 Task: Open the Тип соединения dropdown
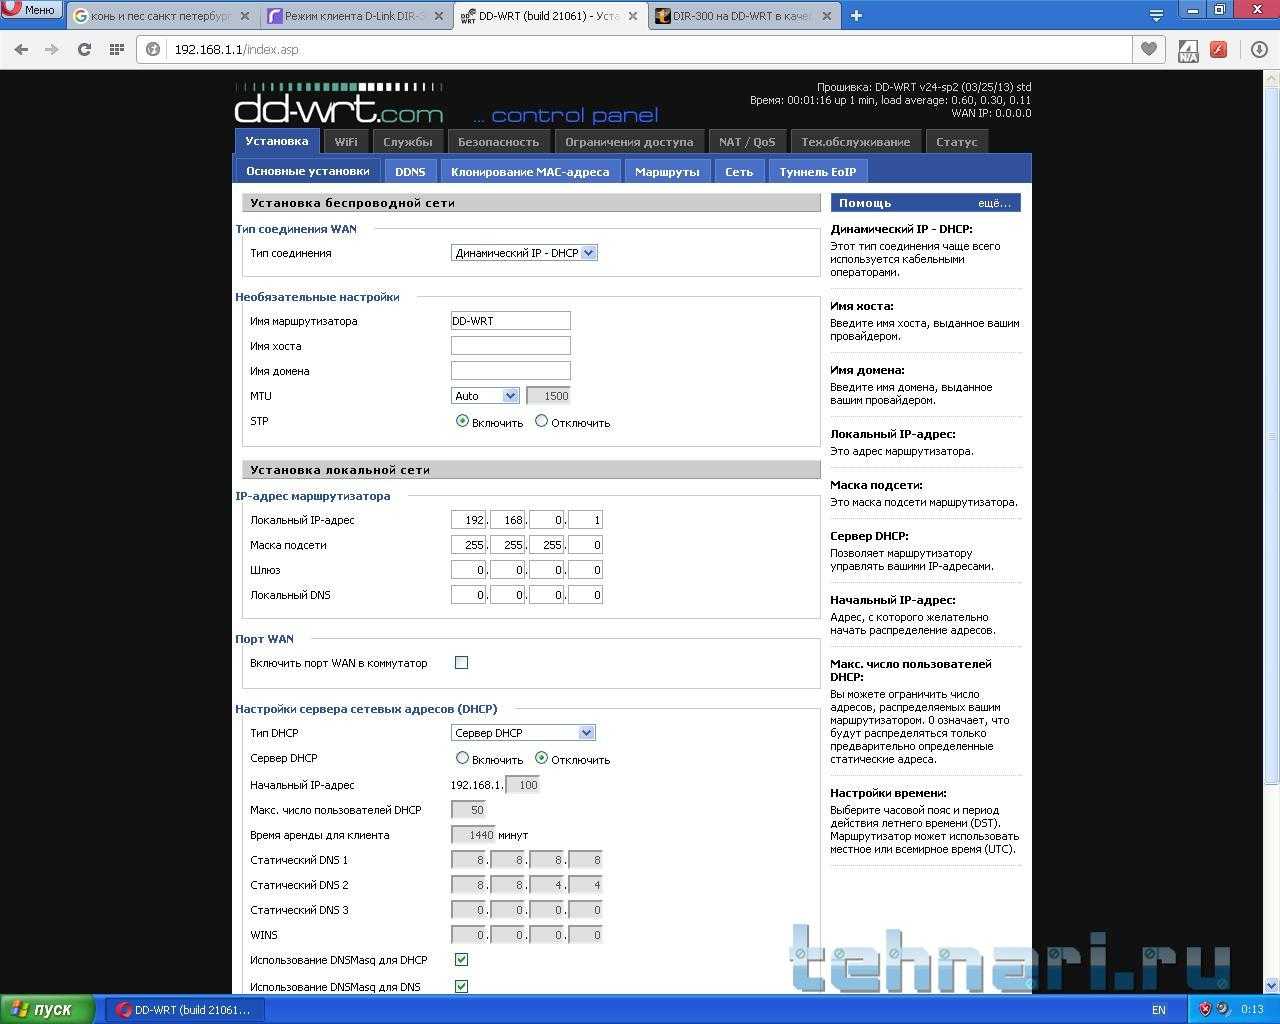(x=524, y=253)
